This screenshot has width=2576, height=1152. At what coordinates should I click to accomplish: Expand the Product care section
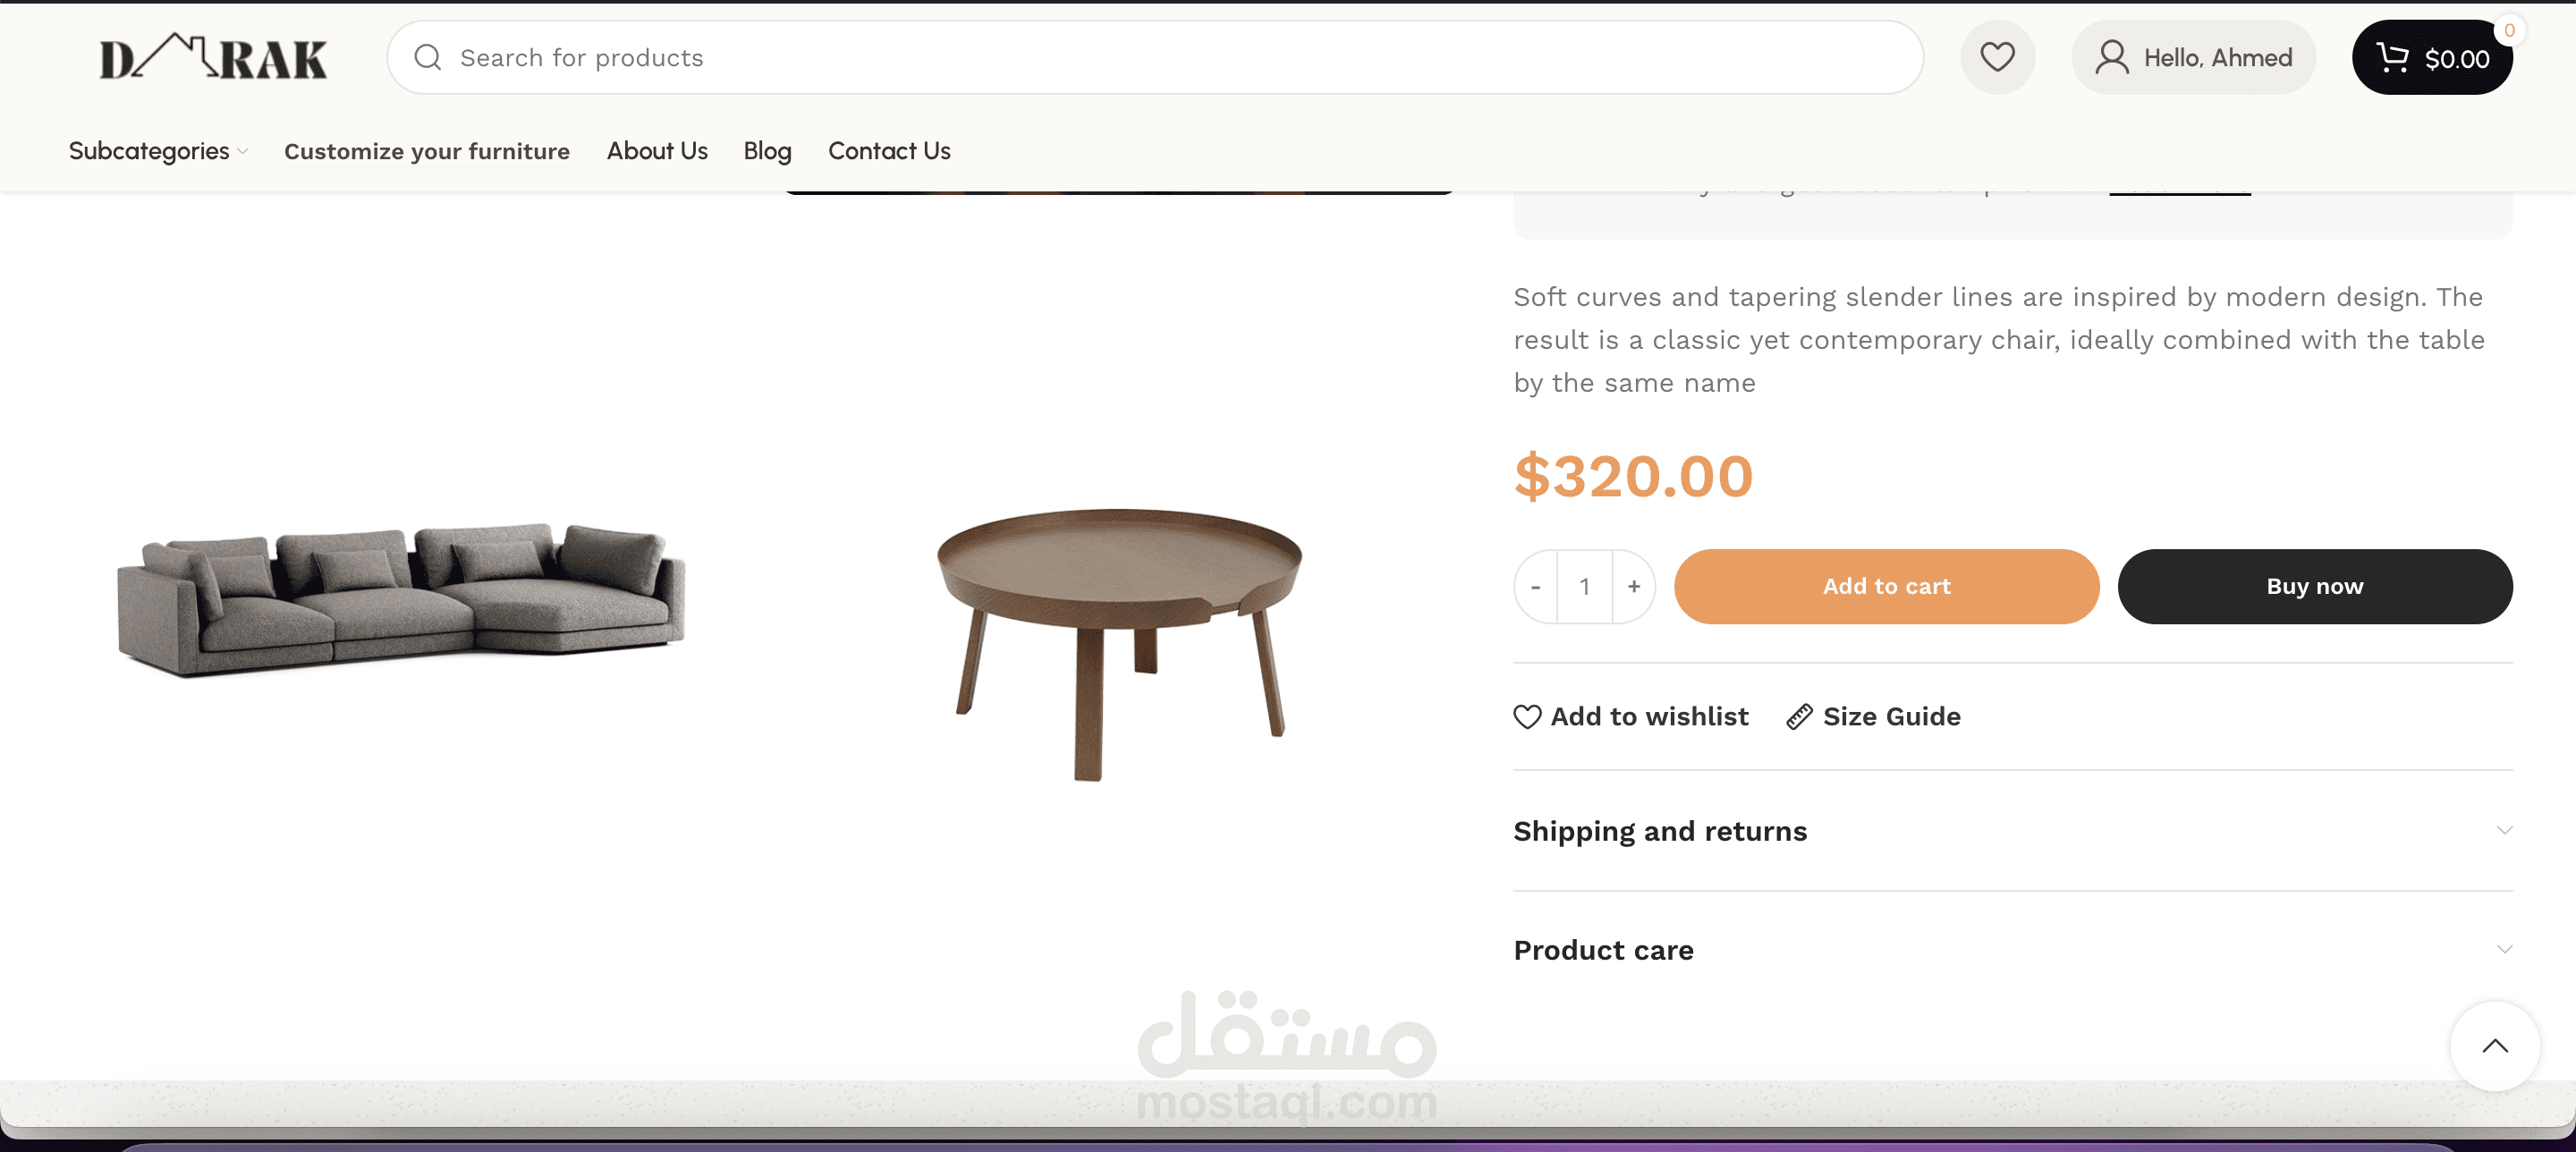[x=2012, y=950]
